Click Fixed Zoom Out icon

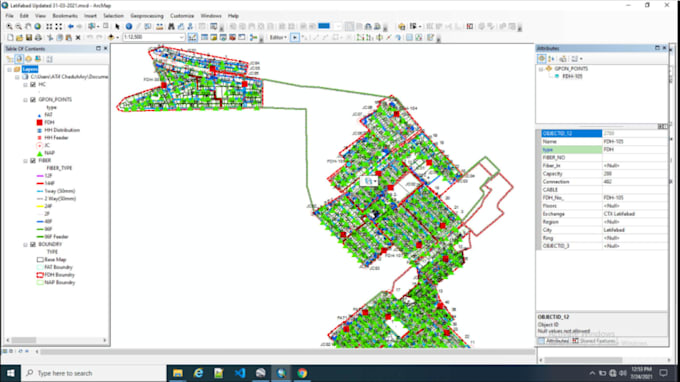pyautogui.click(x=59, y=26)
